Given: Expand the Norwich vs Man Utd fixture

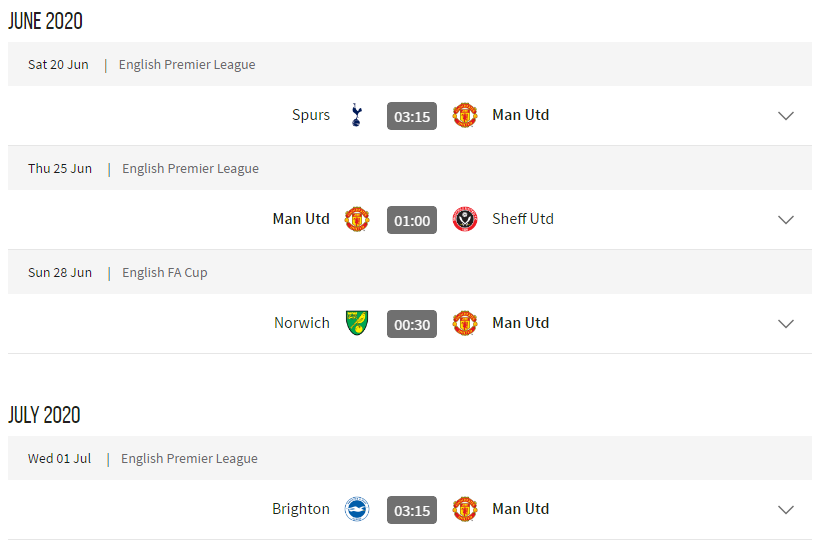Looking at the screenshot, I should (x=786, y=324).
